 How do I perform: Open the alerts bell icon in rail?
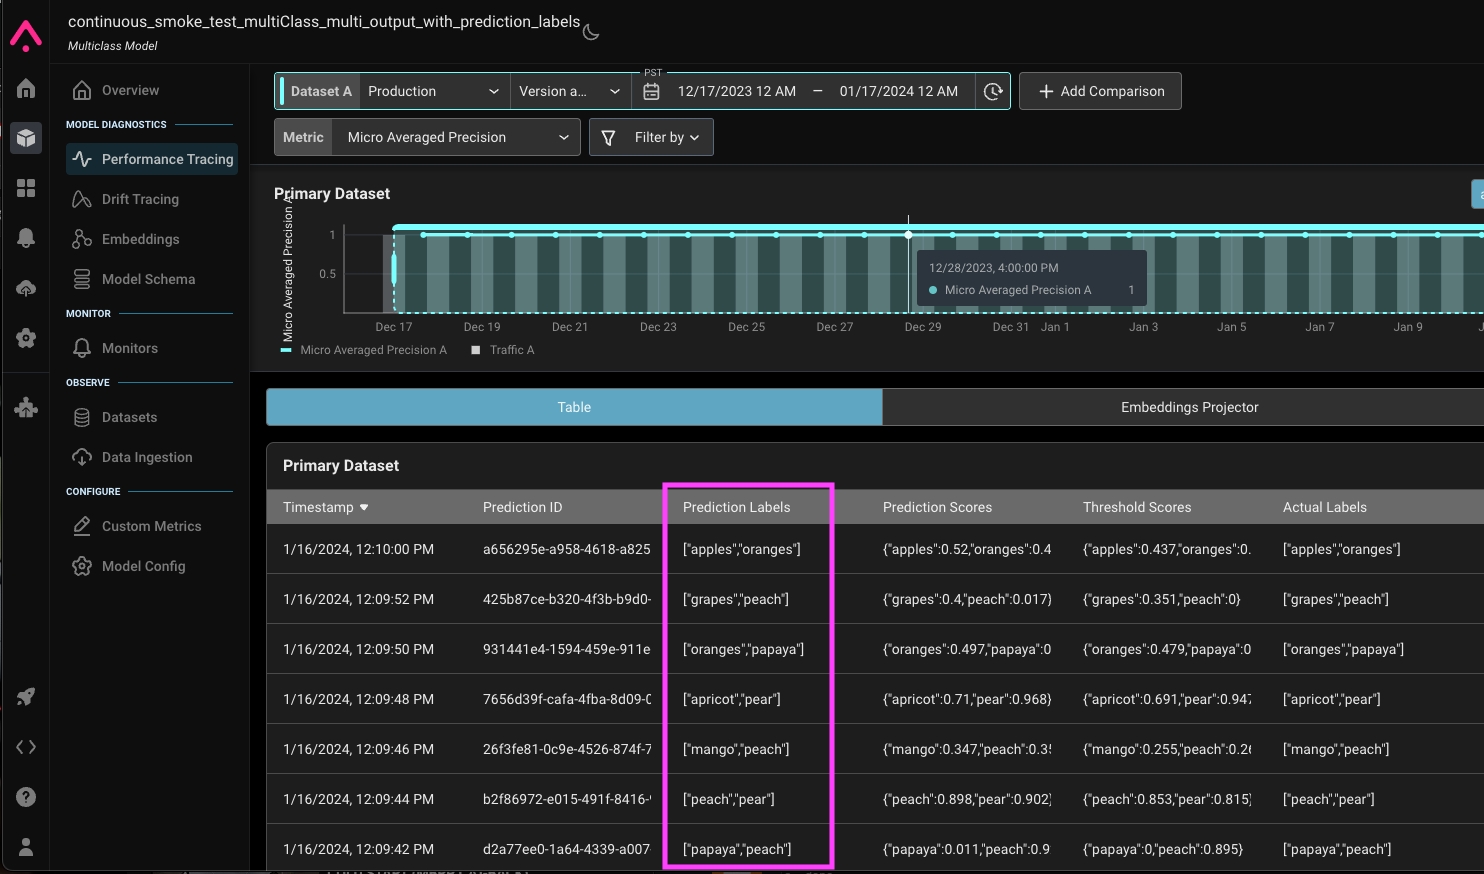point(26,238)
